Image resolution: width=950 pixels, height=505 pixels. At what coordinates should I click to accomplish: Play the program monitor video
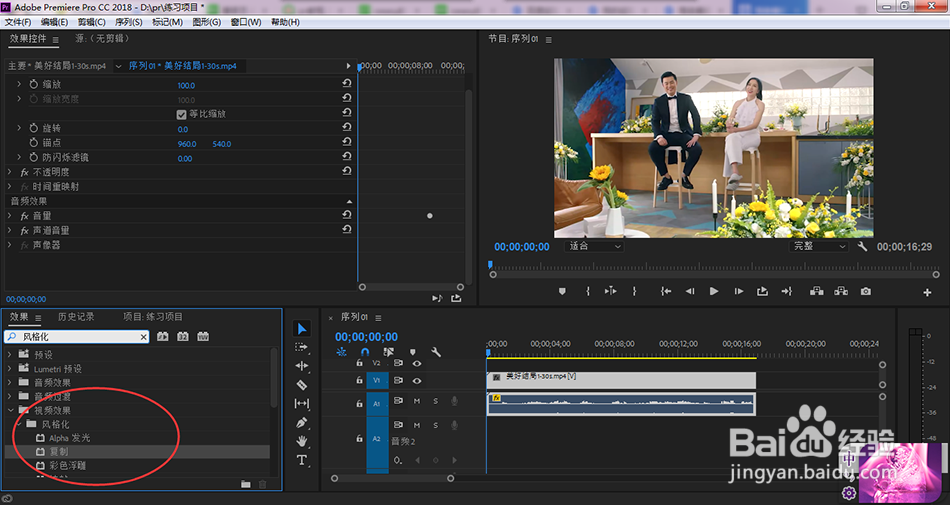pos(714,291)
